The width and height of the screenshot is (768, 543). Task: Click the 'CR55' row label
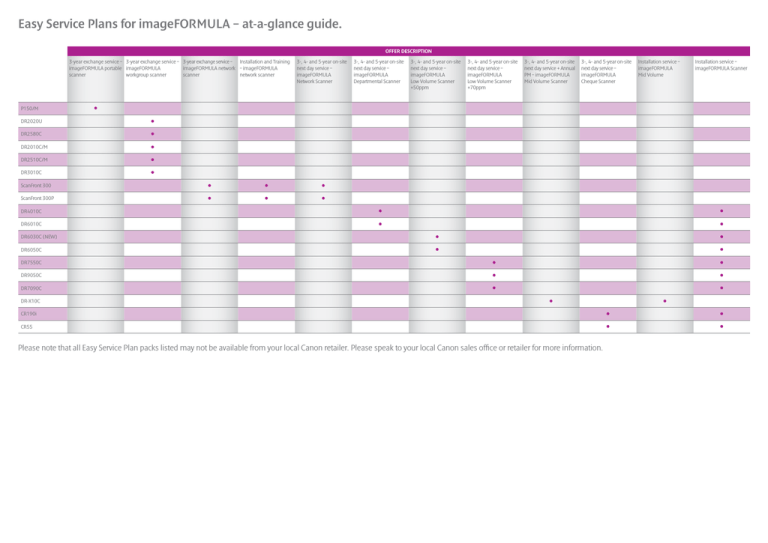tap(26, 327)
